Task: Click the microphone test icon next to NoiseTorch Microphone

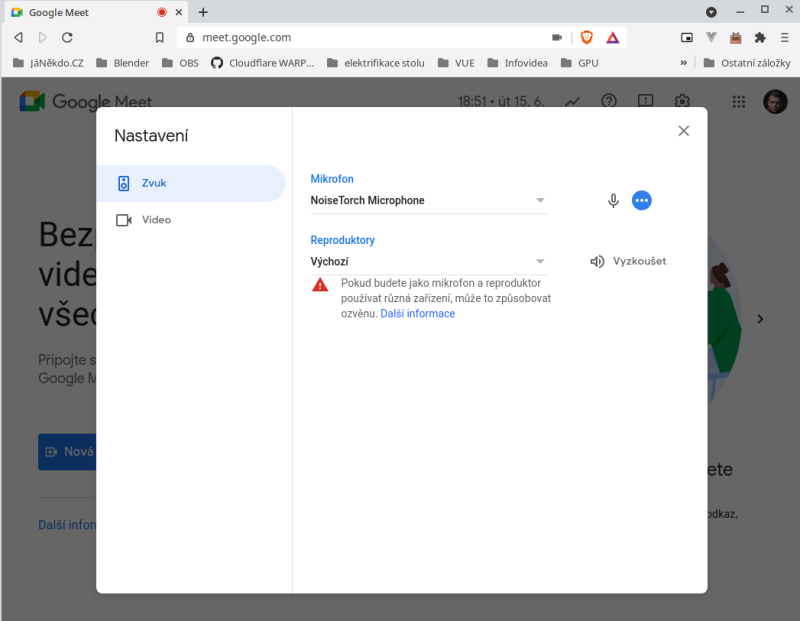Action: pyautogui.click(x=613, y=200)
